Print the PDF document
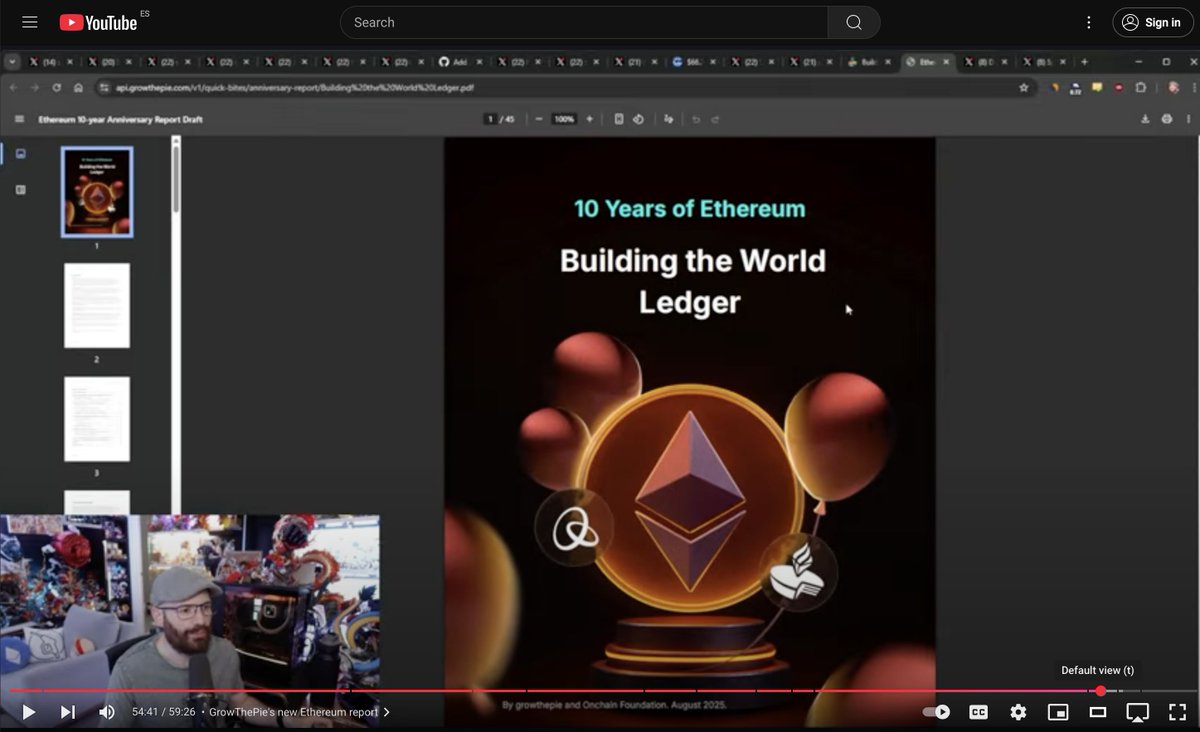This screenshot has height=732, width=1200. click(x=1165, y=118)
